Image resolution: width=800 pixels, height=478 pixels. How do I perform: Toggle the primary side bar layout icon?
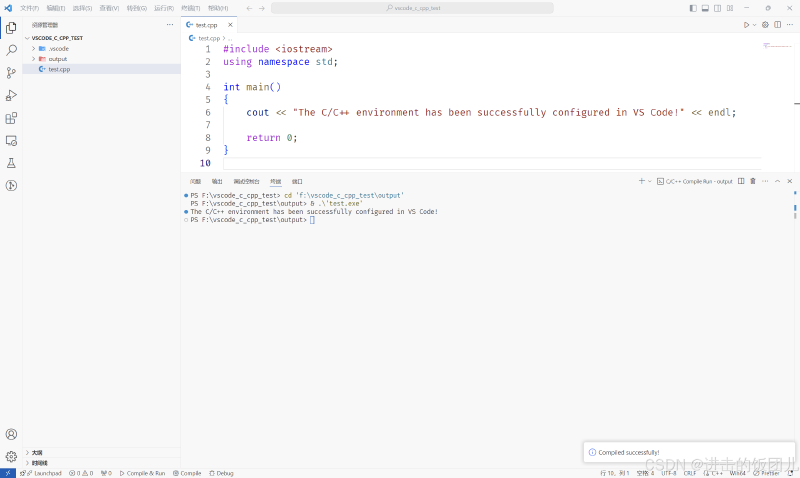tap(693, 8)
